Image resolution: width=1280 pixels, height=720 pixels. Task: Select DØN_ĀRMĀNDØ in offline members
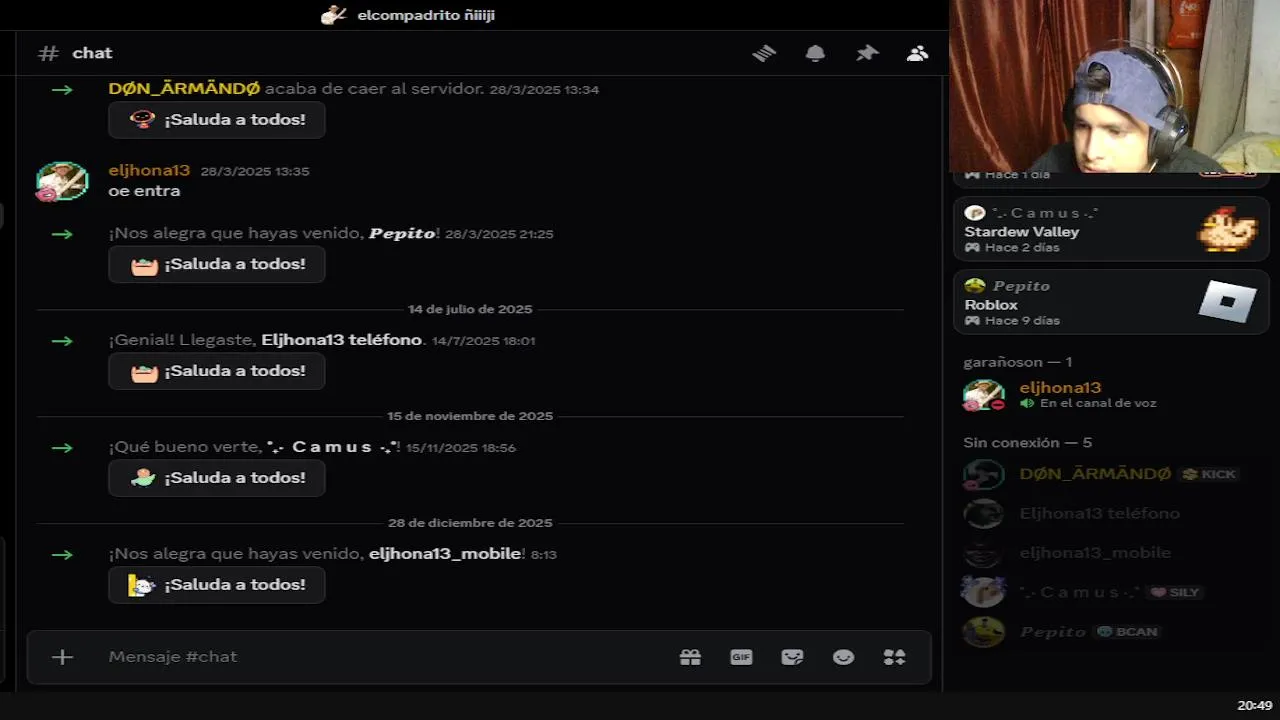[x=1111, y=474]
